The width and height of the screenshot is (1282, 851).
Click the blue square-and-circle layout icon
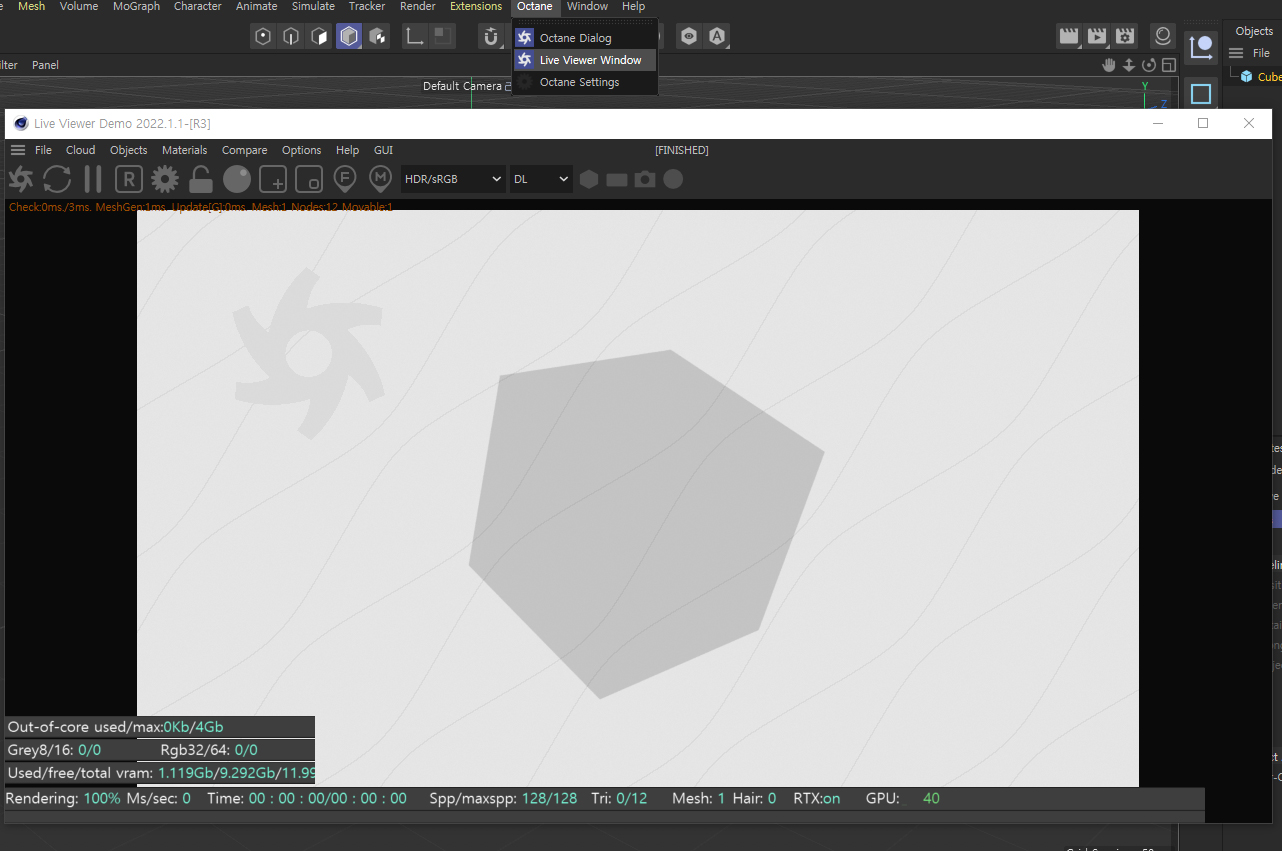click(1201, 47)
